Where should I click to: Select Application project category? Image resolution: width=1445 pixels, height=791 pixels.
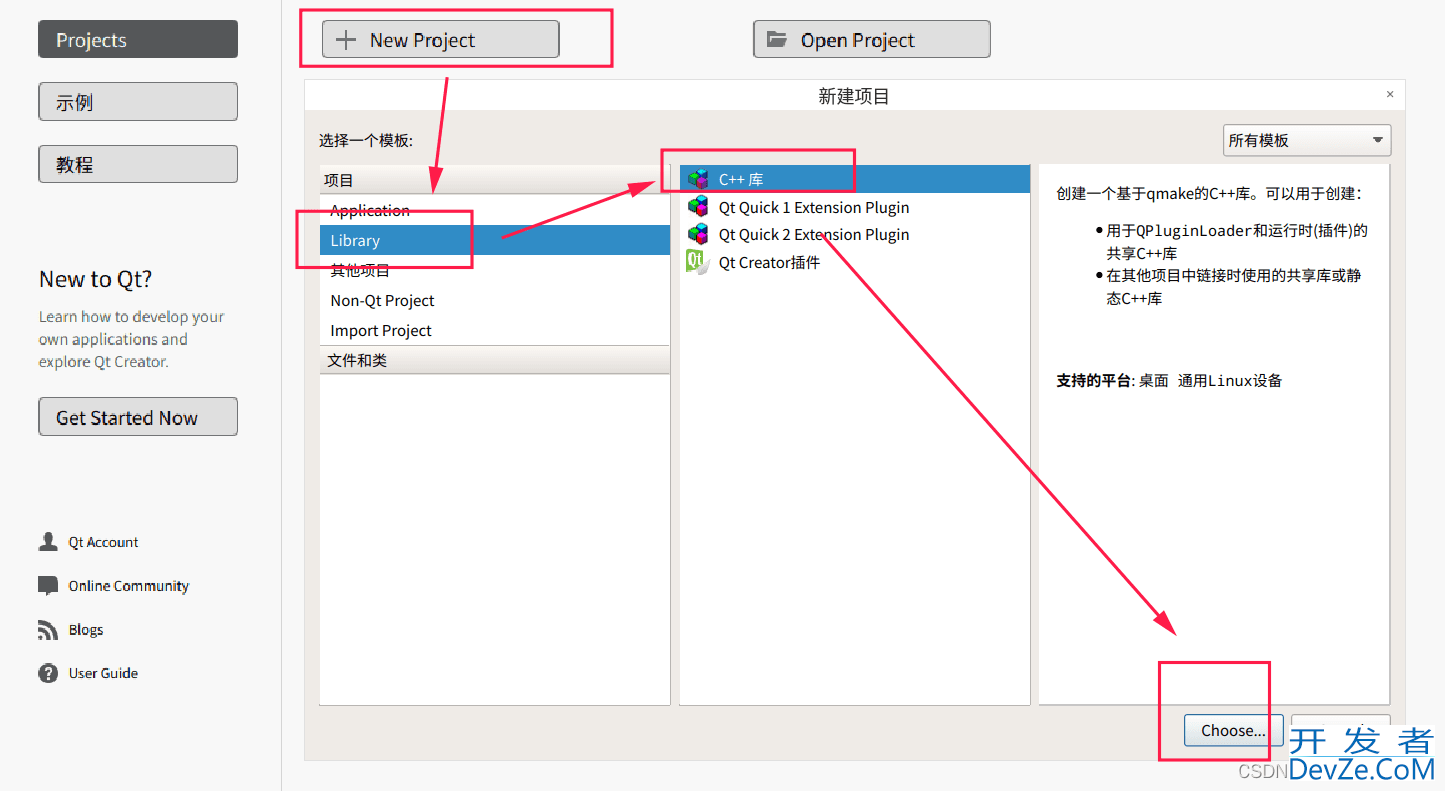pos(495,210)
